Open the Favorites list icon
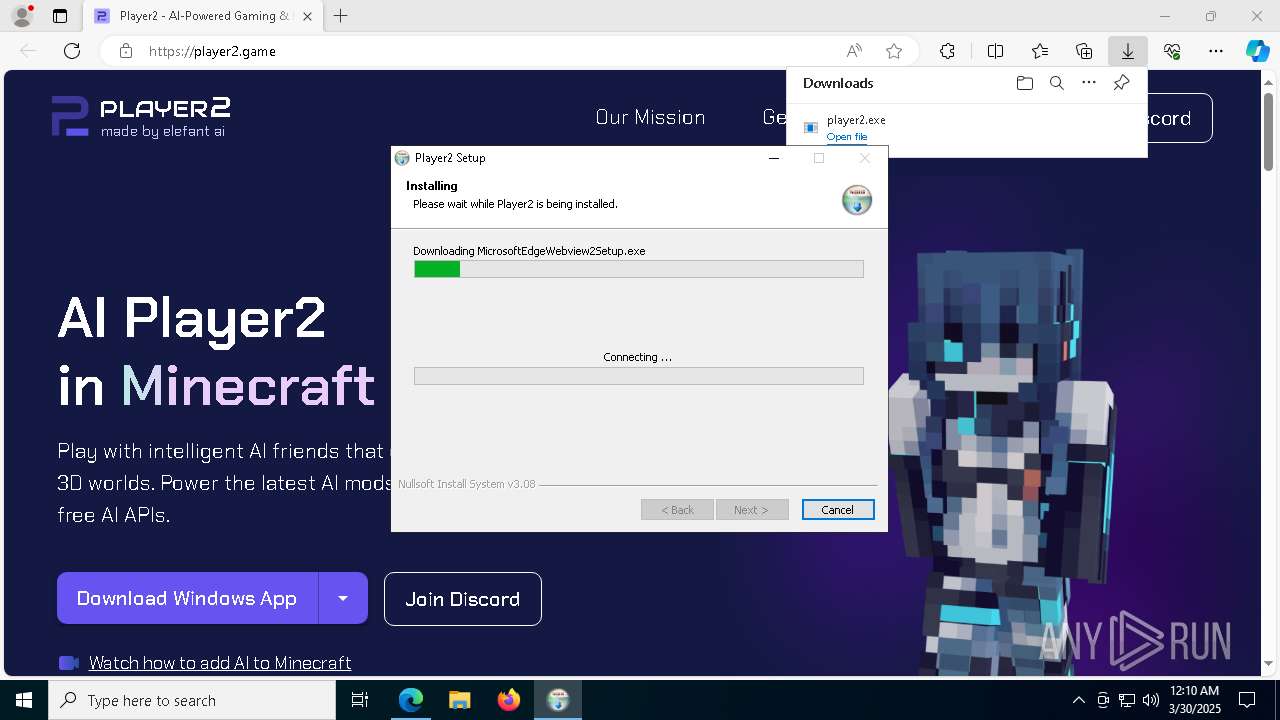Image resolution: width=1280 pixels, height=720 pixels. (1040, 51)
